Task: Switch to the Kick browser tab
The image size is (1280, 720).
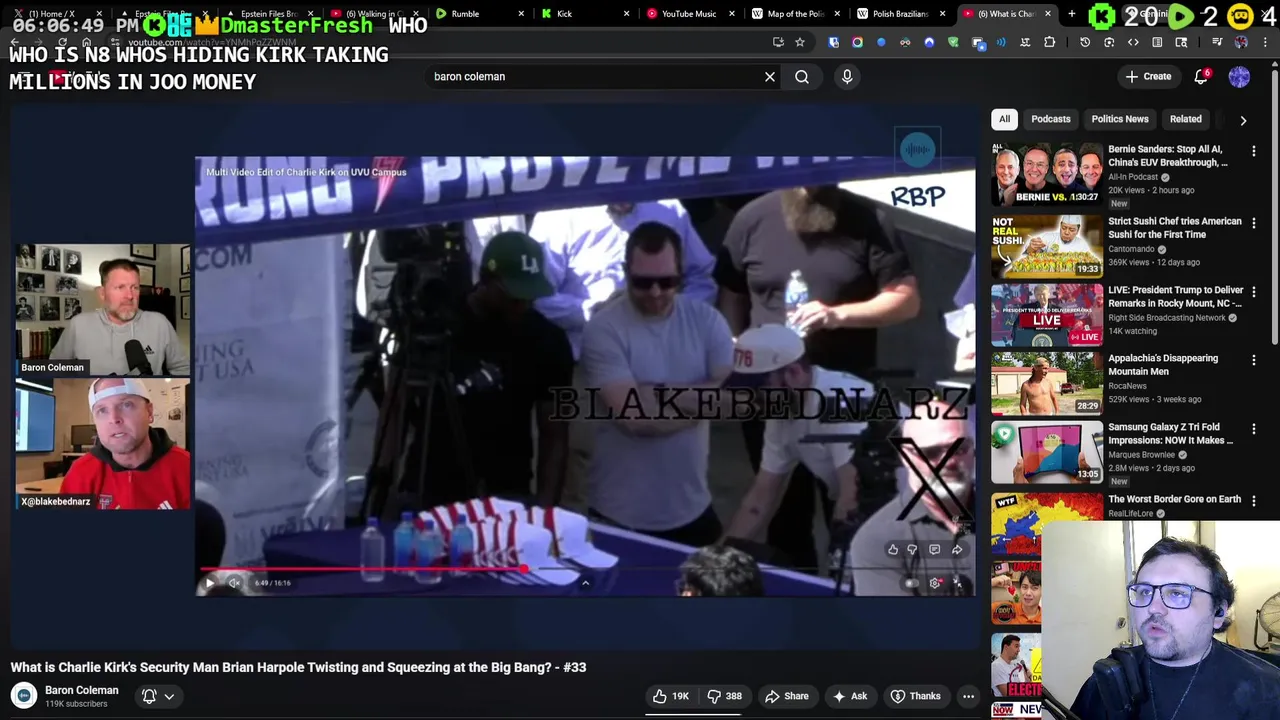Action: click(585, 14)
